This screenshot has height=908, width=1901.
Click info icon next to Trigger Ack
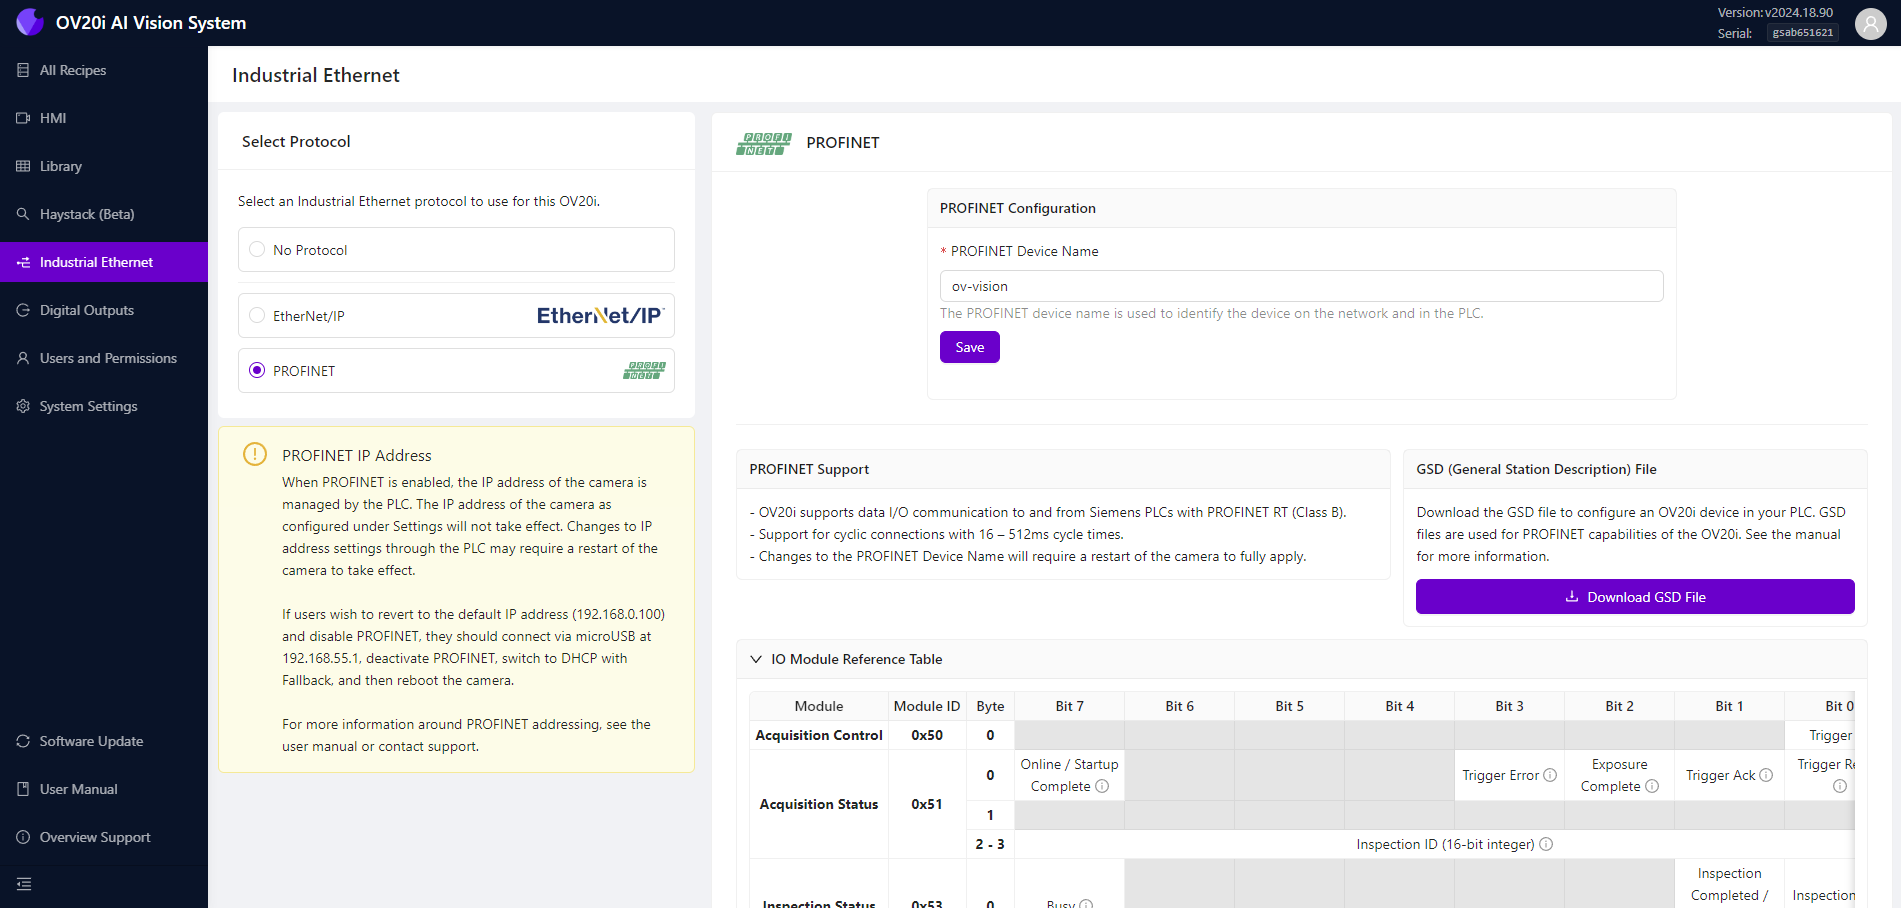click(1766, 775)
